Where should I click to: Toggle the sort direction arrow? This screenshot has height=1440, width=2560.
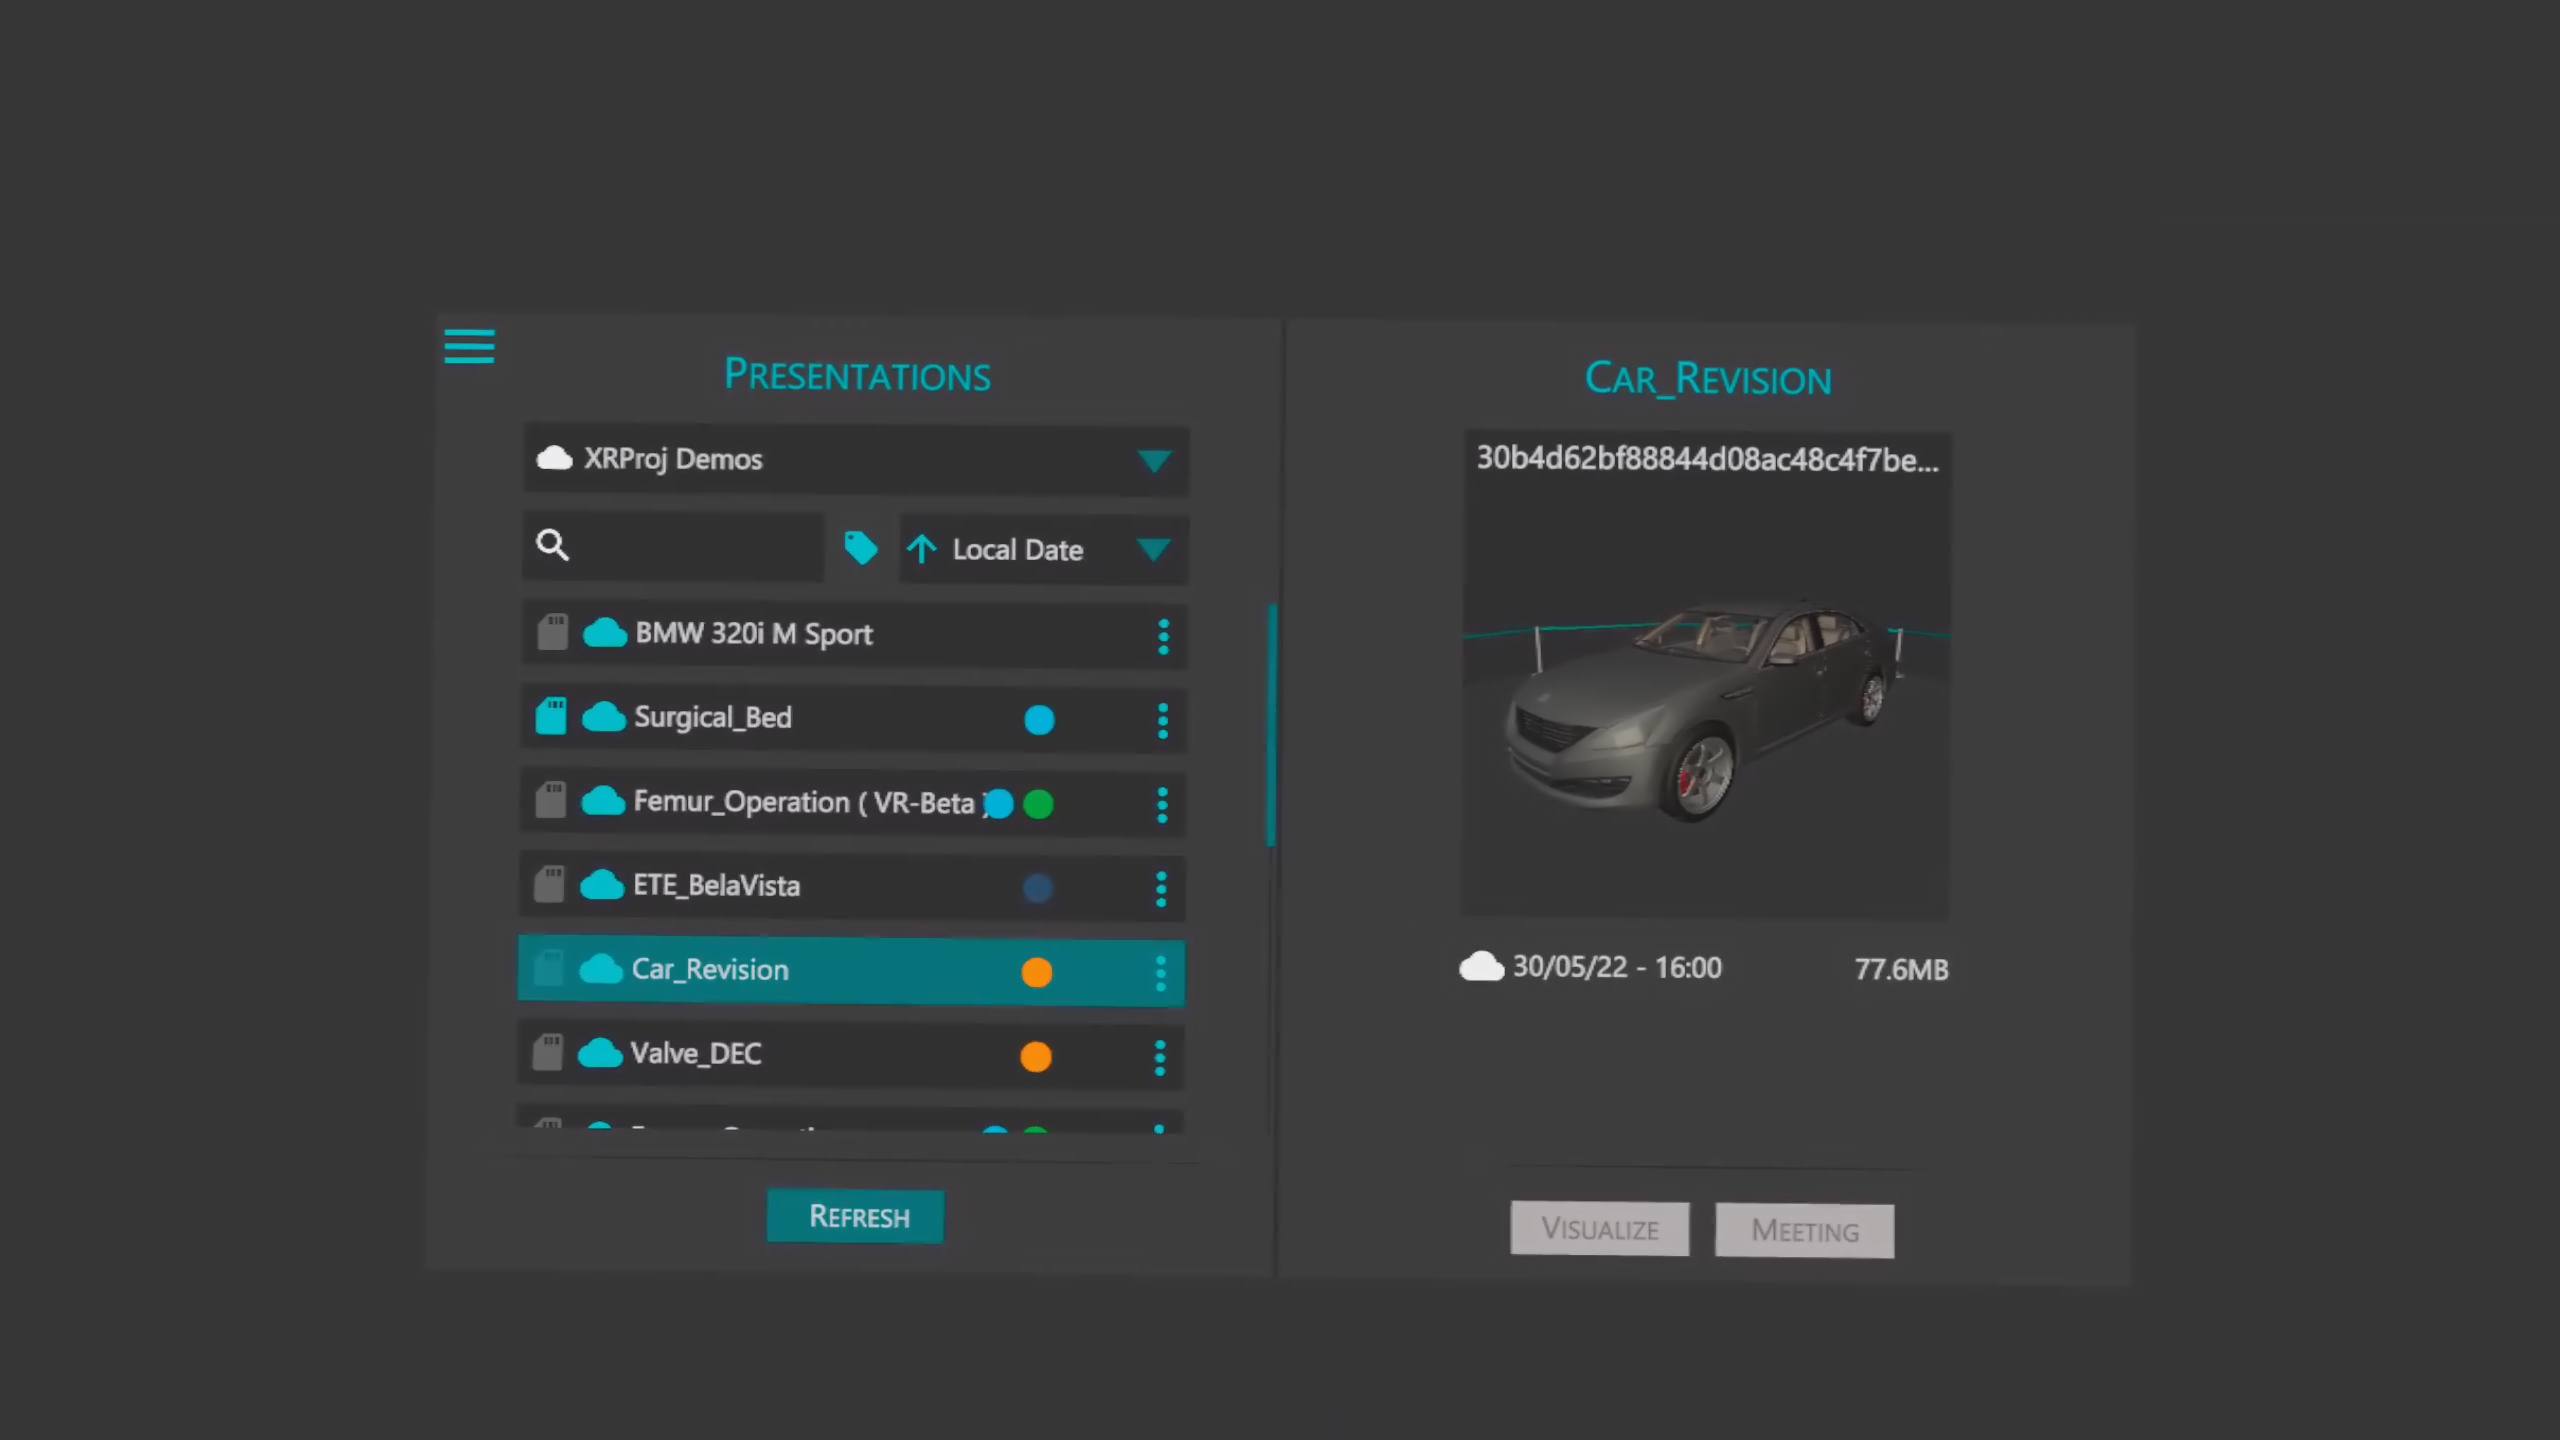click(x=921, y=549)
